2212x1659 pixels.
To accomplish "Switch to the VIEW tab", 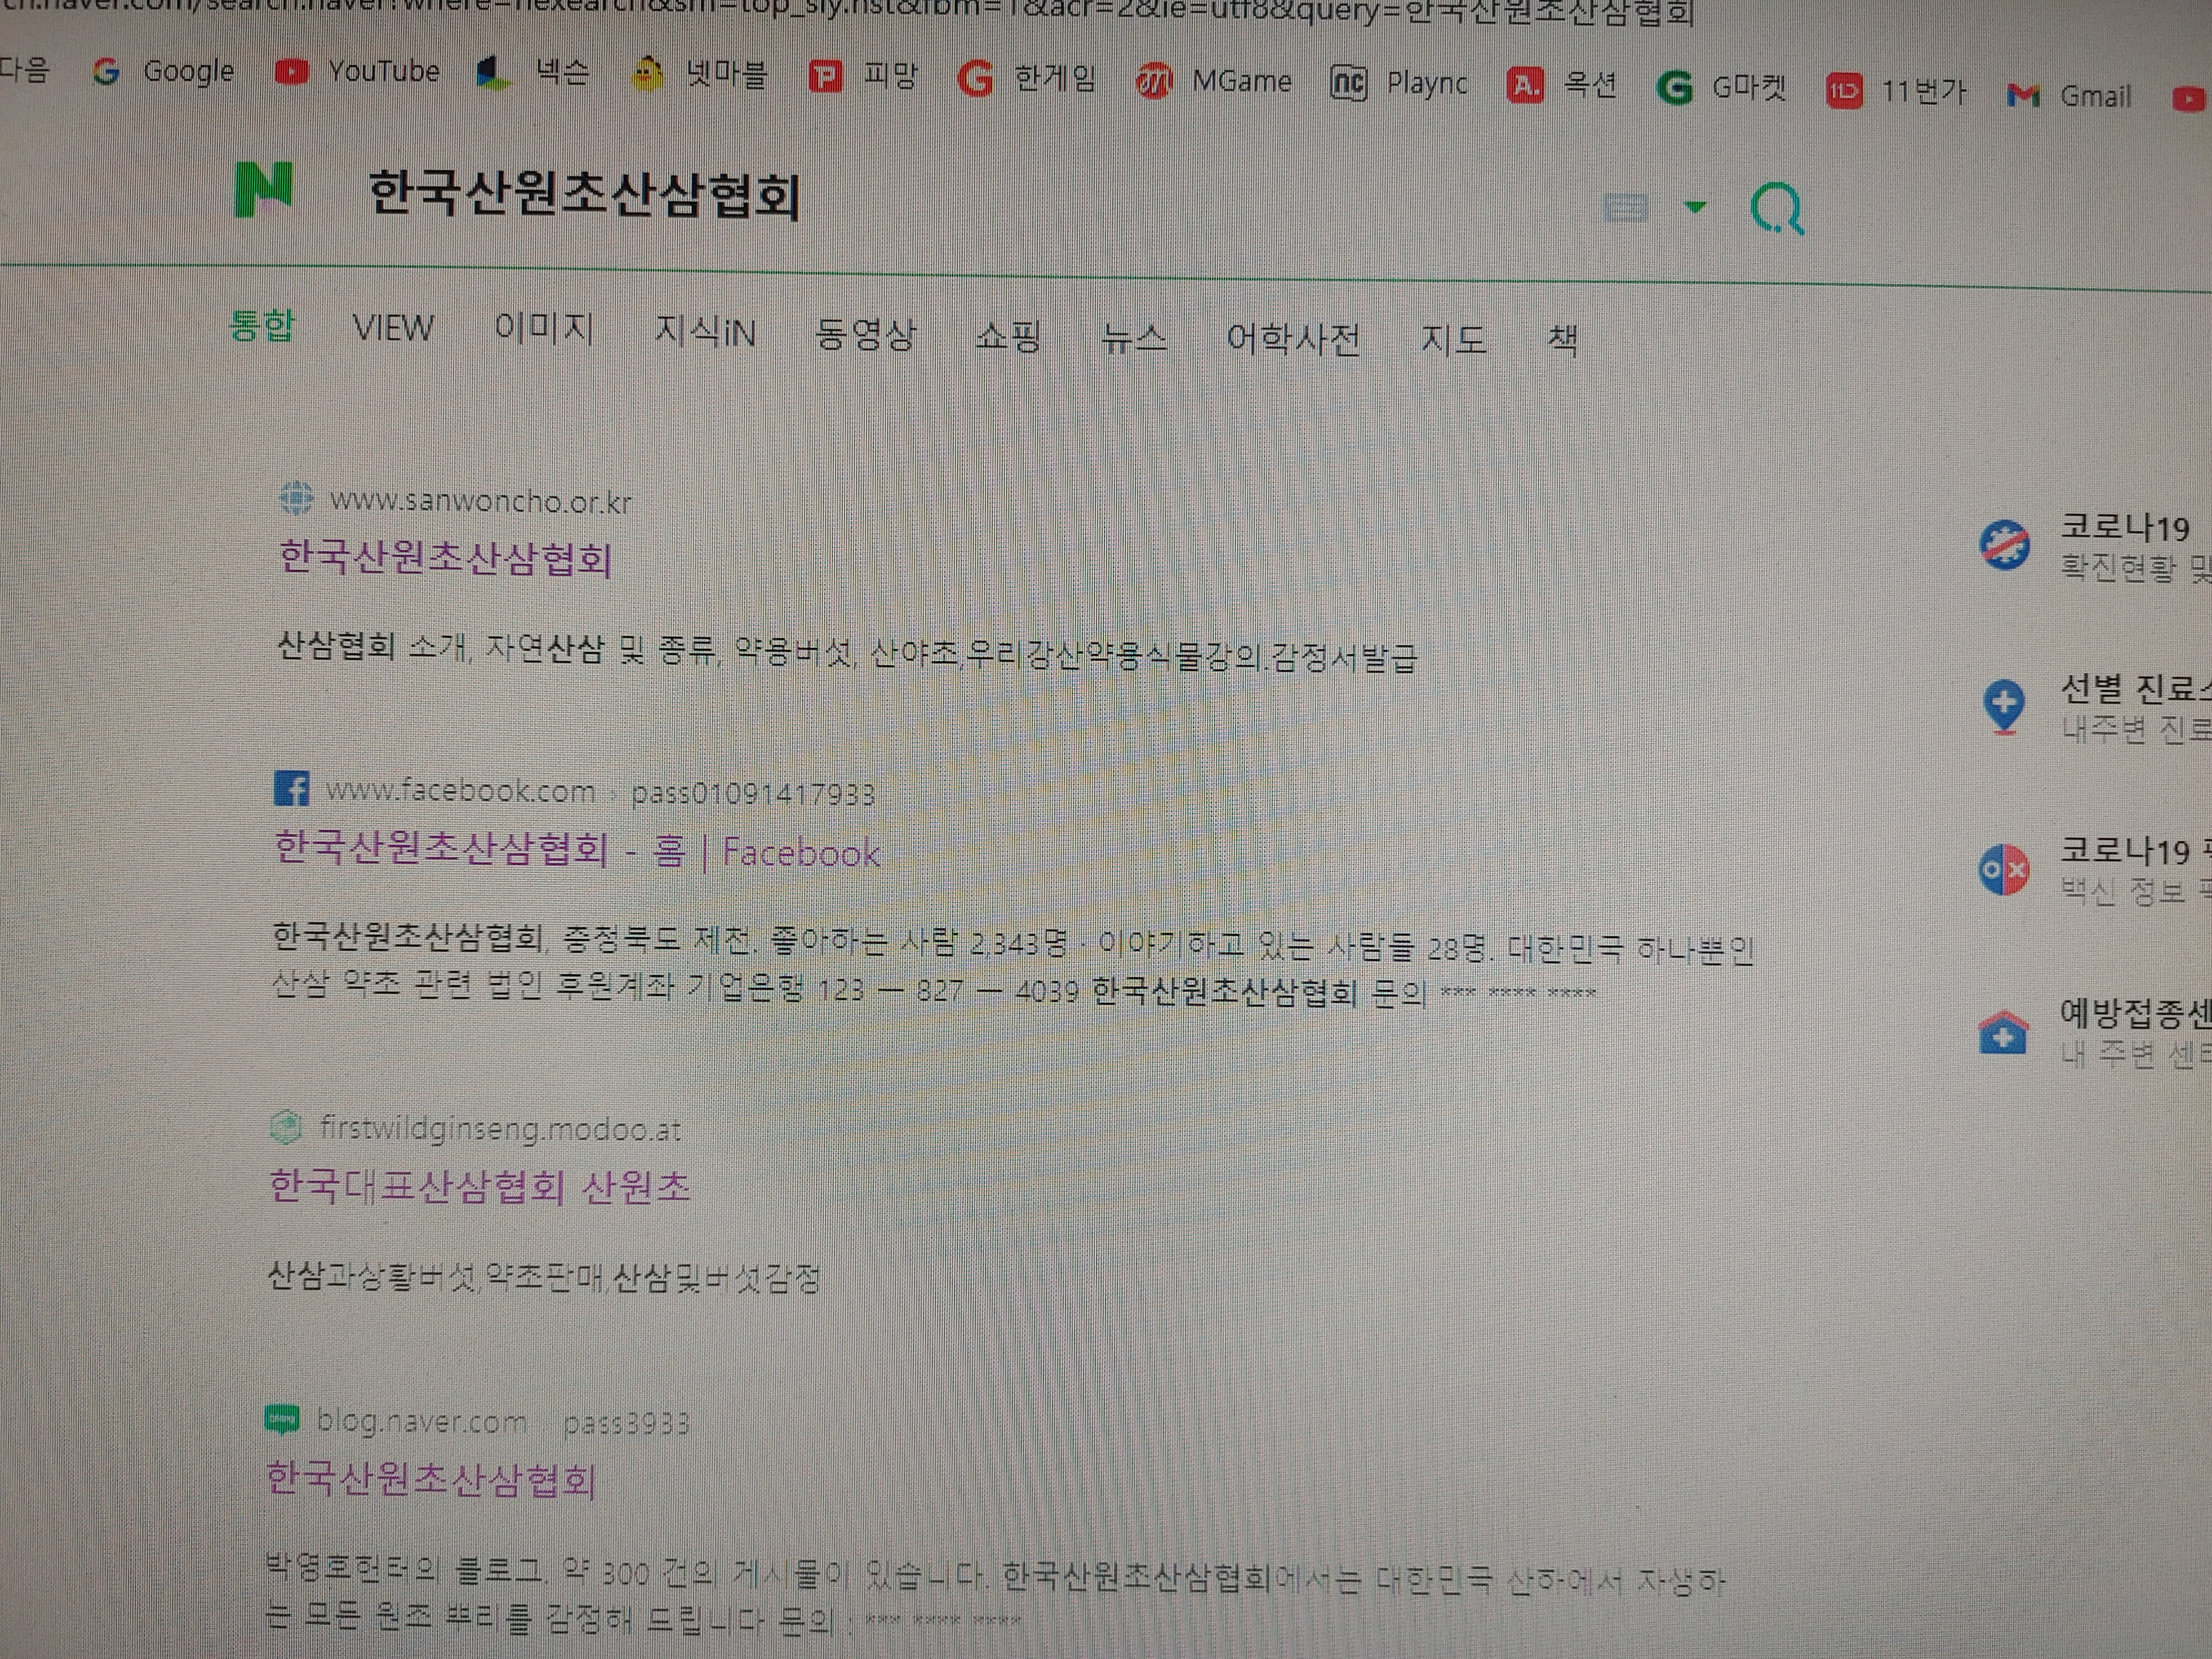I will click(393, 328).
